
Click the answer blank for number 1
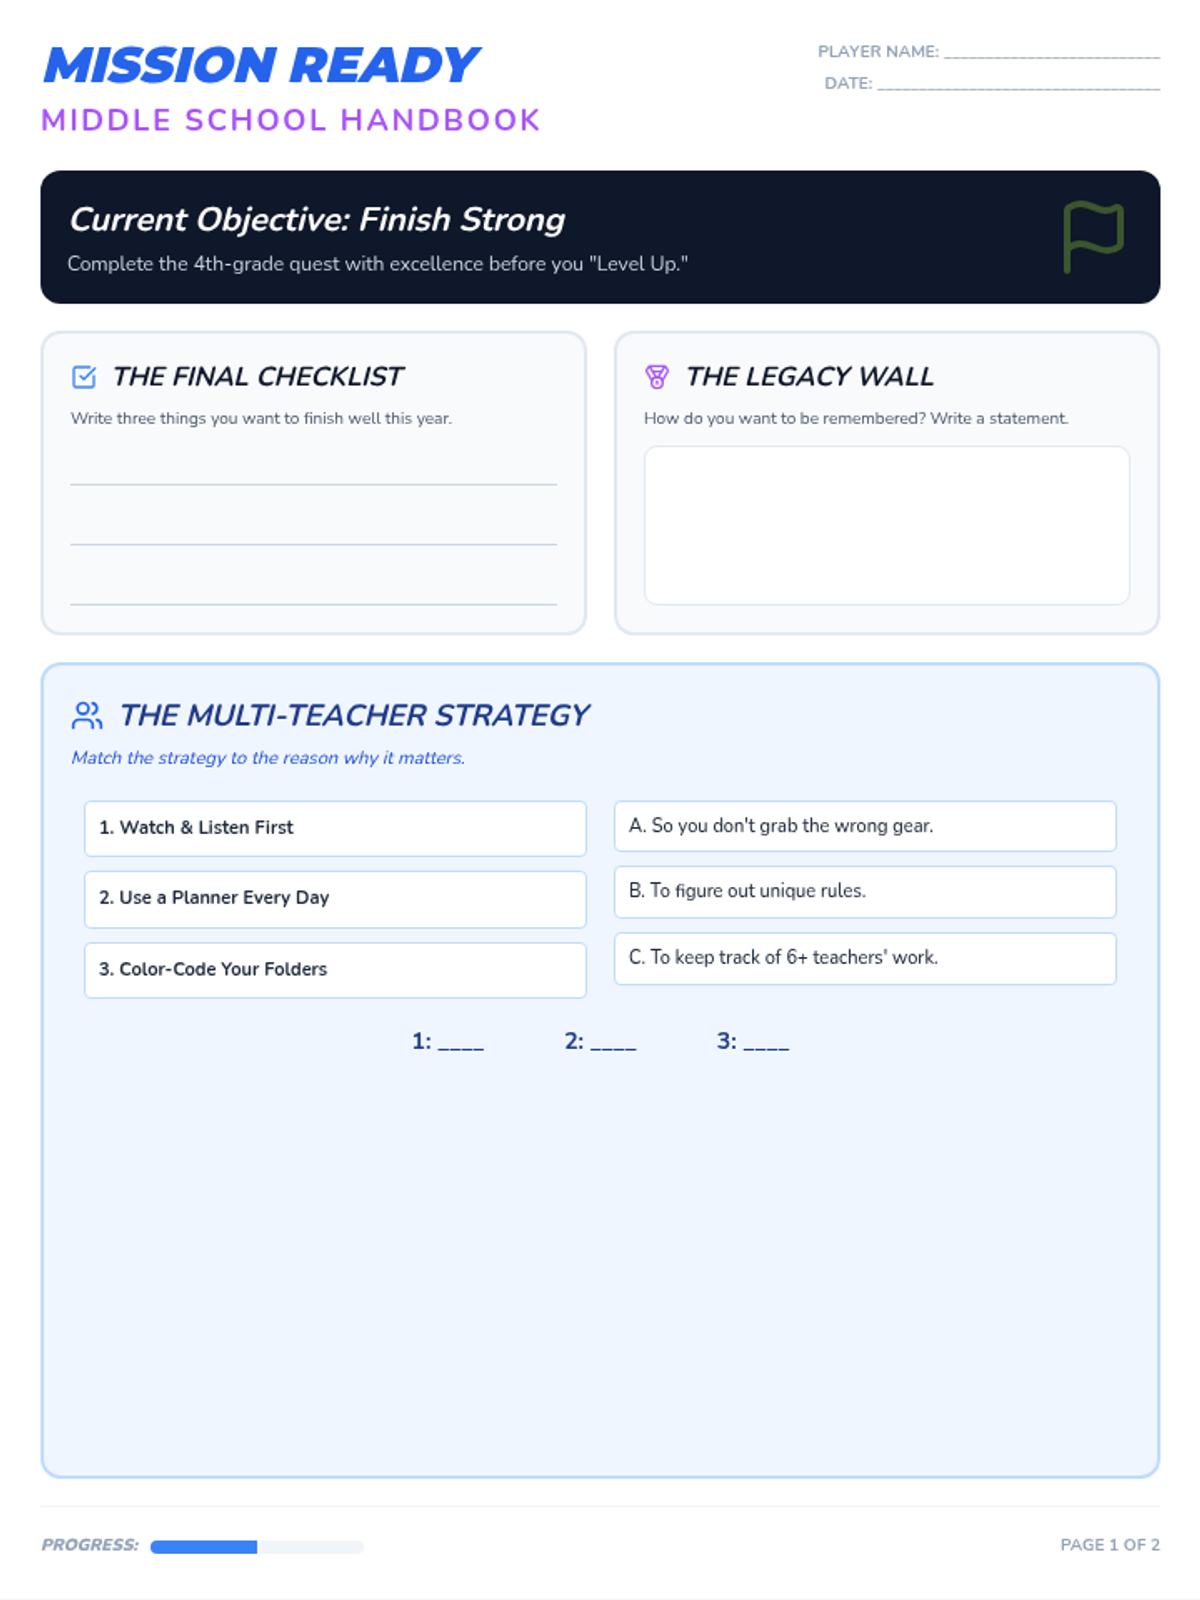coord(461,1044)
